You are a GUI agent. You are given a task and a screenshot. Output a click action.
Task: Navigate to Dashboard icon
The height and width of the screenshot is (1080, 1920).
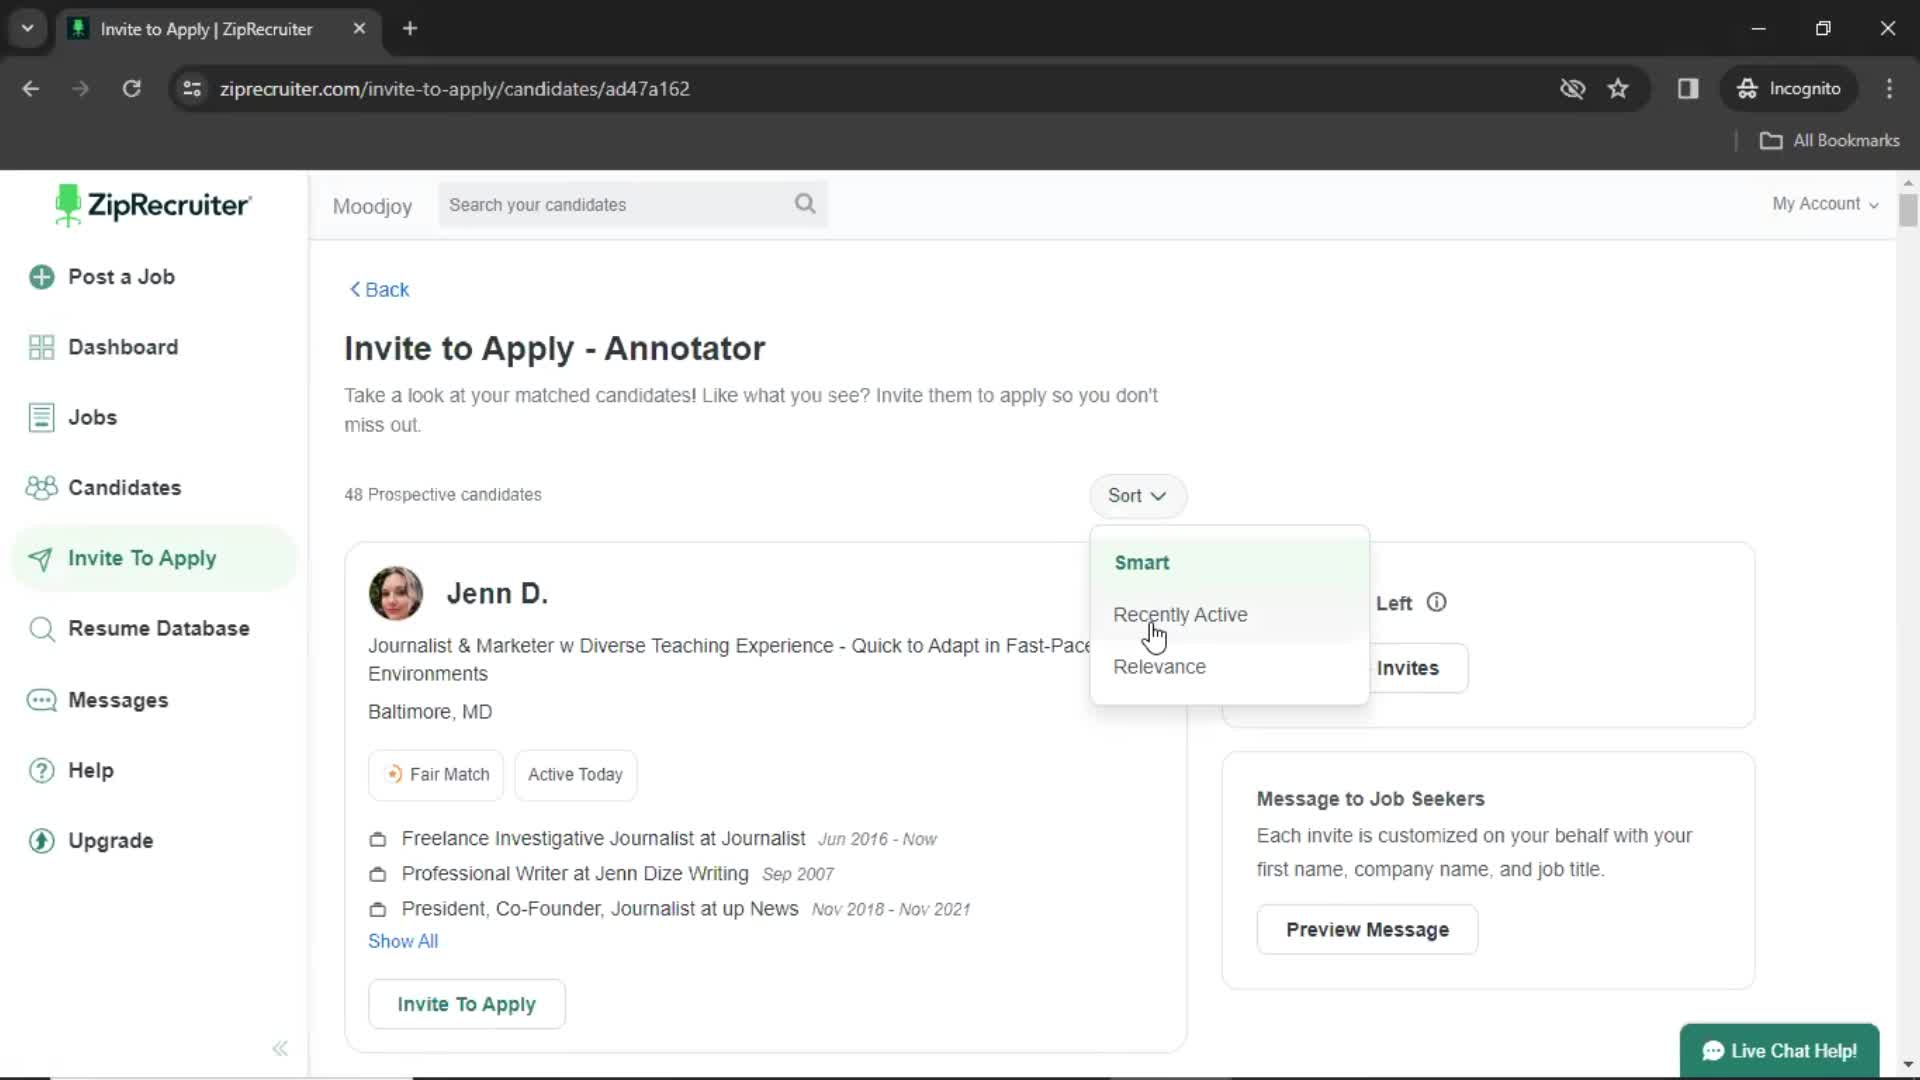[40, 347]
